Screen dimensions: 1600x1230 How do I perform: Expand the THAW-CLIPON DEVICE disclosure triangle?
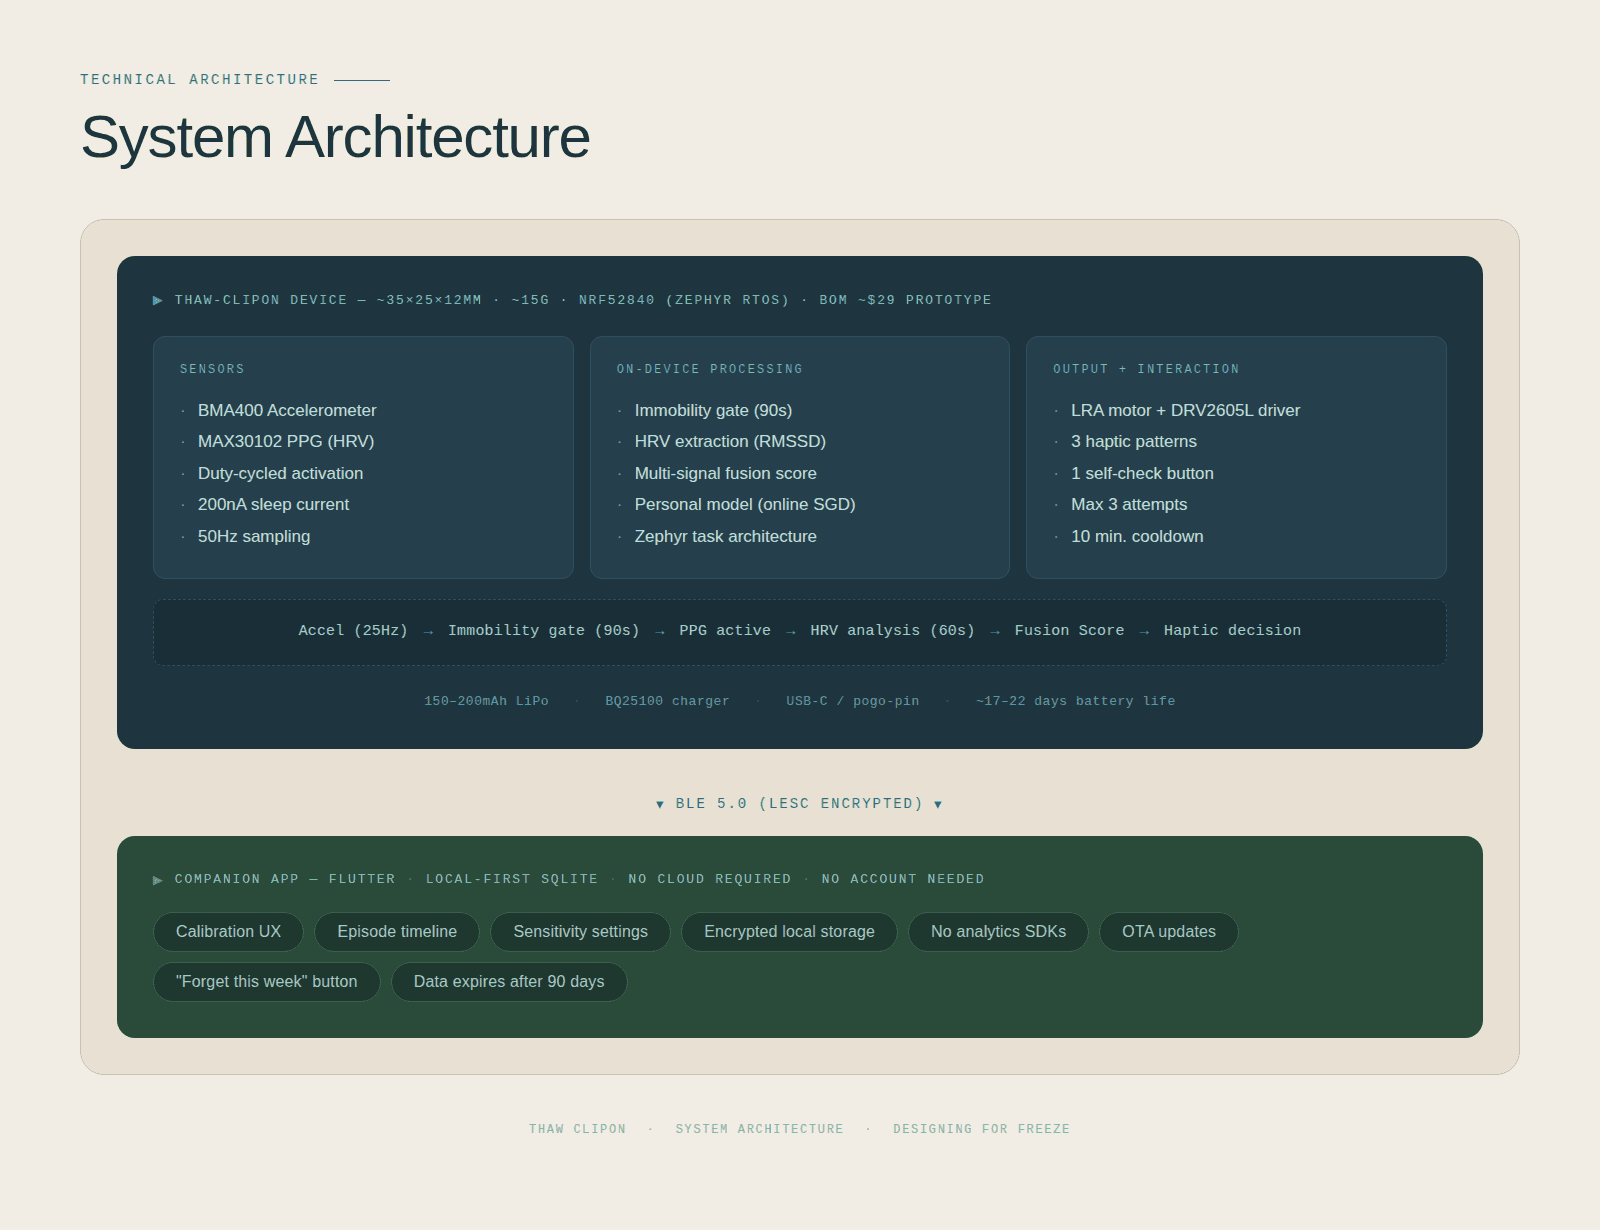[158, 299]
